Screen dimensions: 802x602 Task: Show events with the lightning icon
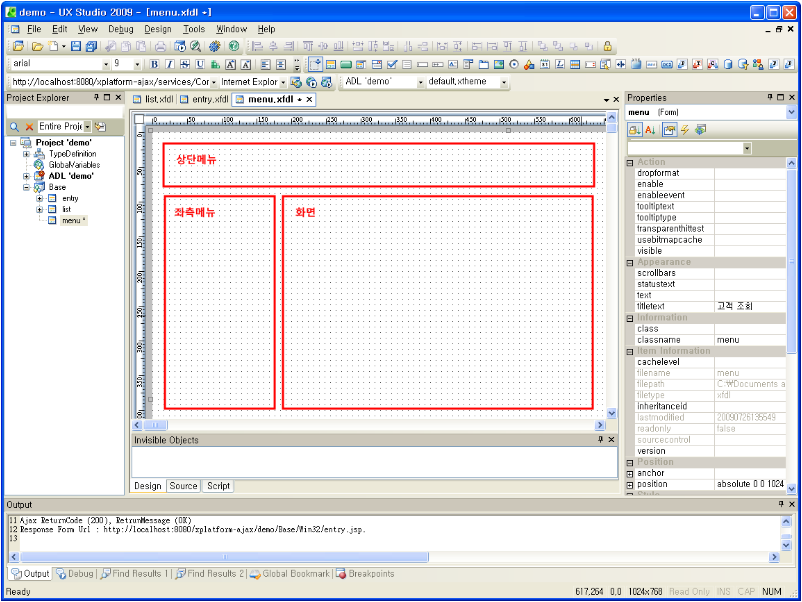point(684,130)
